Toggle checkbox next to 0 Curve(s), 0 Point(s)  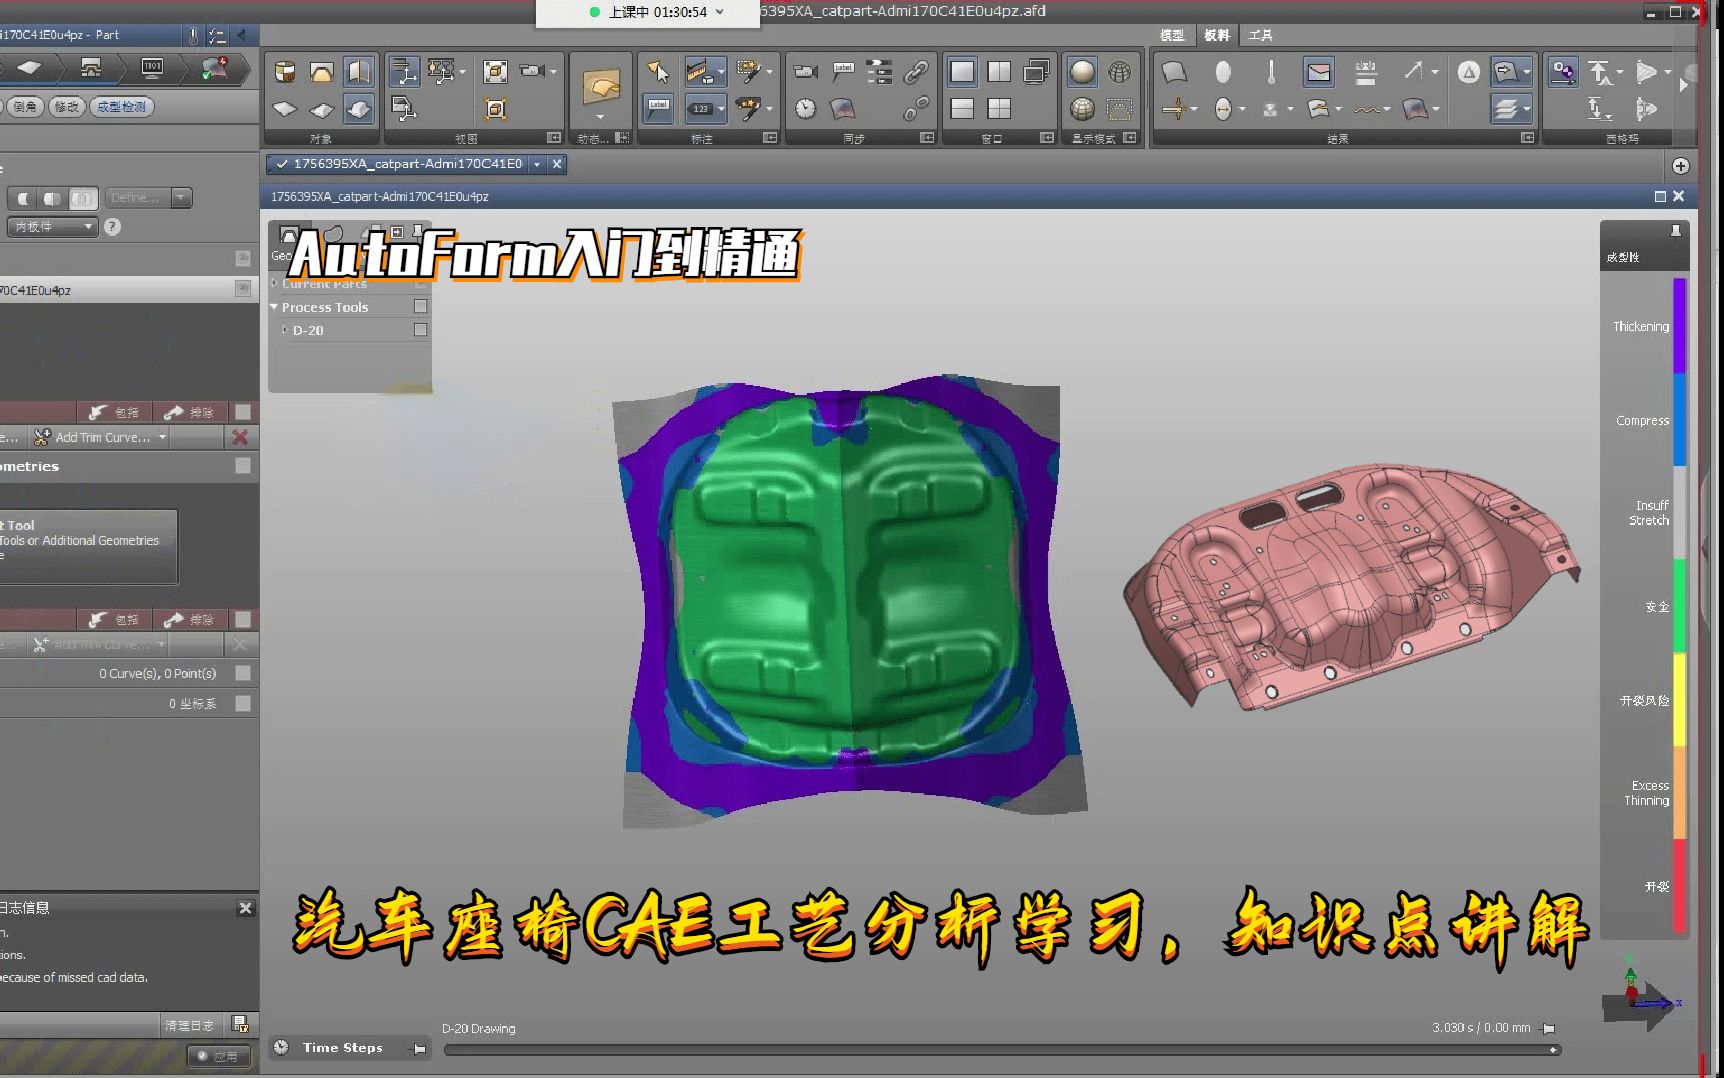[242, 674]
